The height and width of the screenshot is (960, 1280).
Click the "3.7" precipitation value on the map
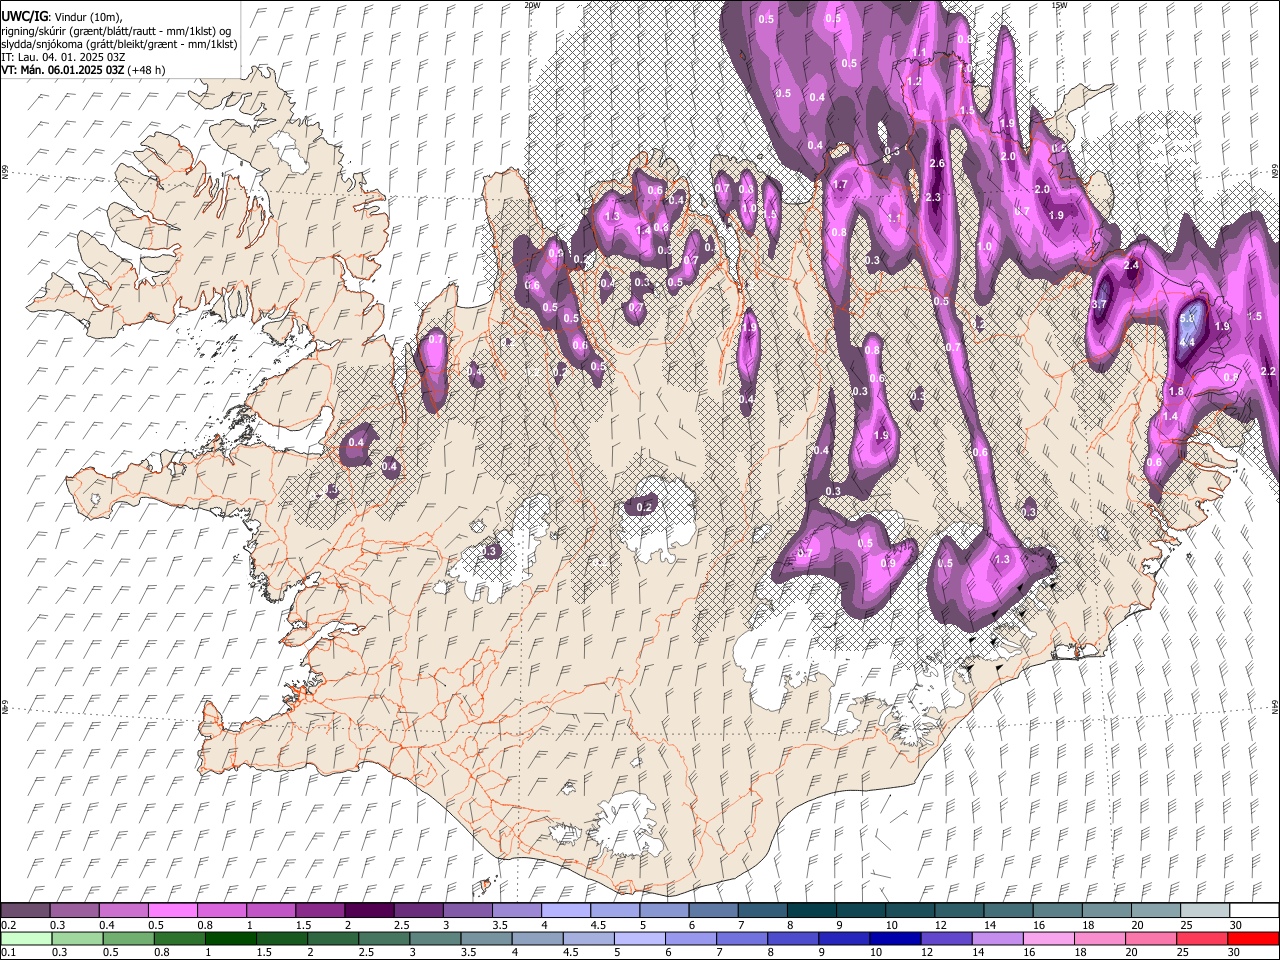pyautogui.click(x=1099, y=304)
